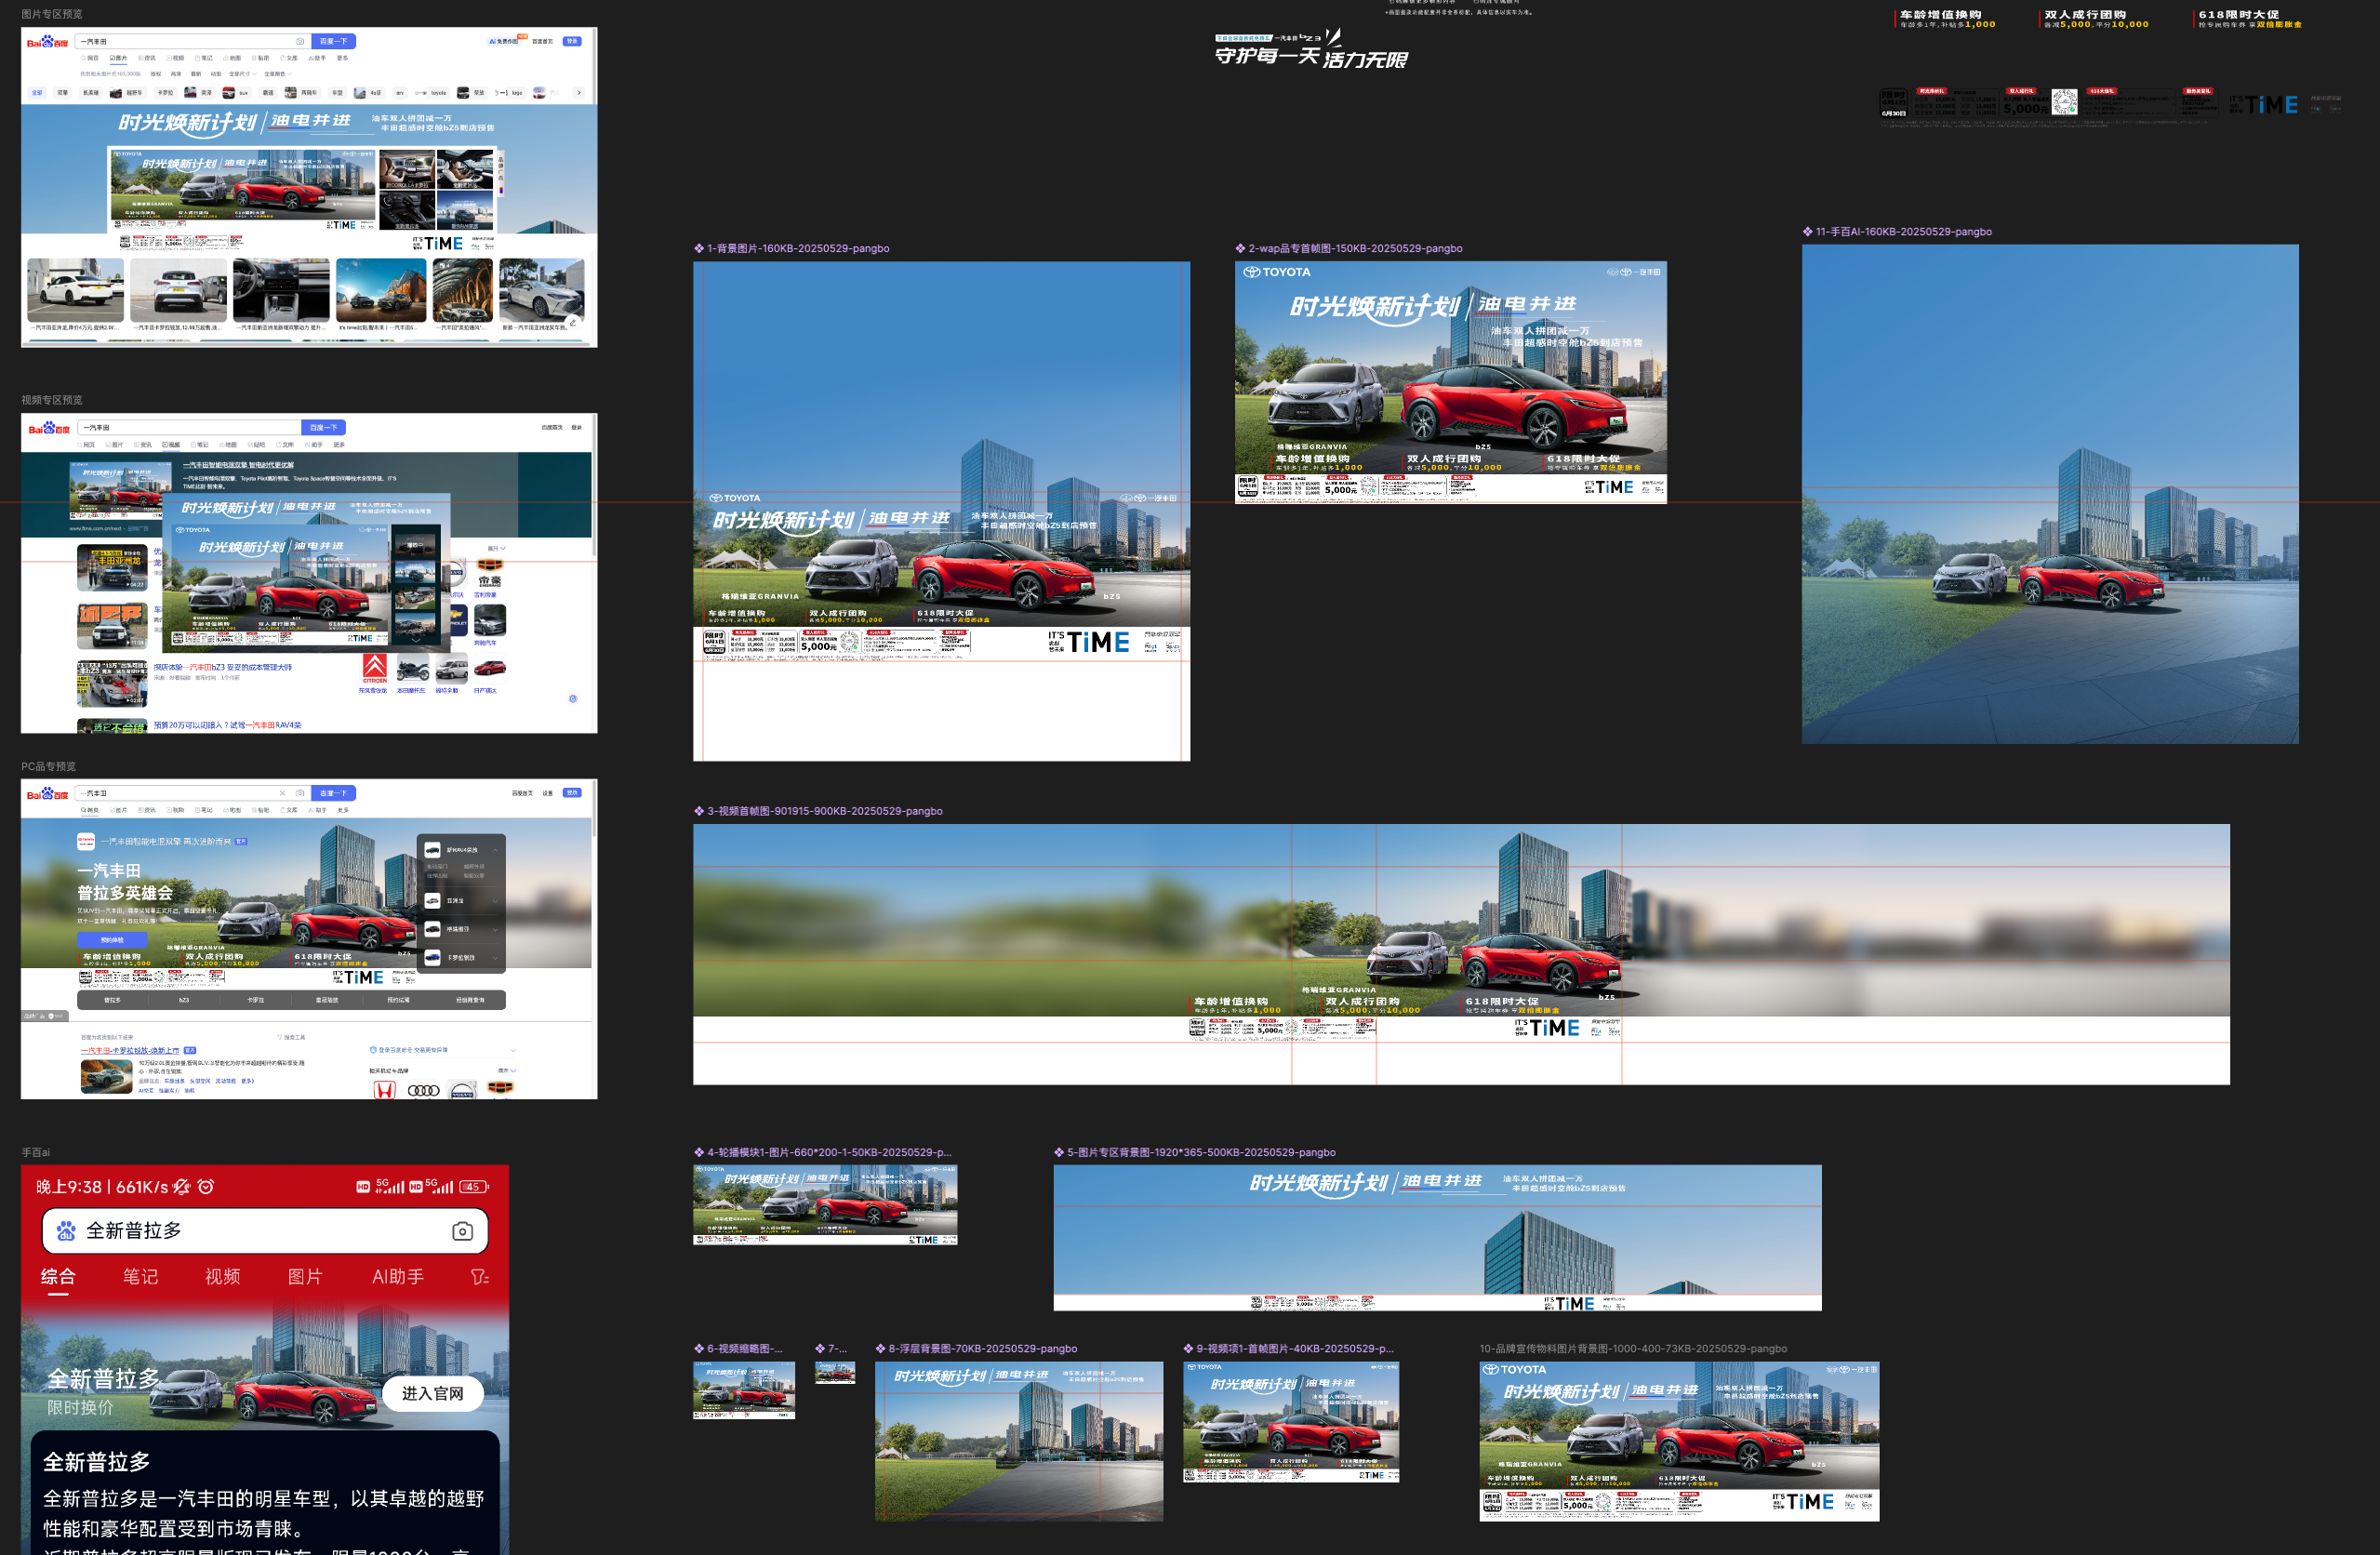The image size is (2380, 1555).
Task: Click 百度一下 button in 图片专区预览
Action: [334, 42]
